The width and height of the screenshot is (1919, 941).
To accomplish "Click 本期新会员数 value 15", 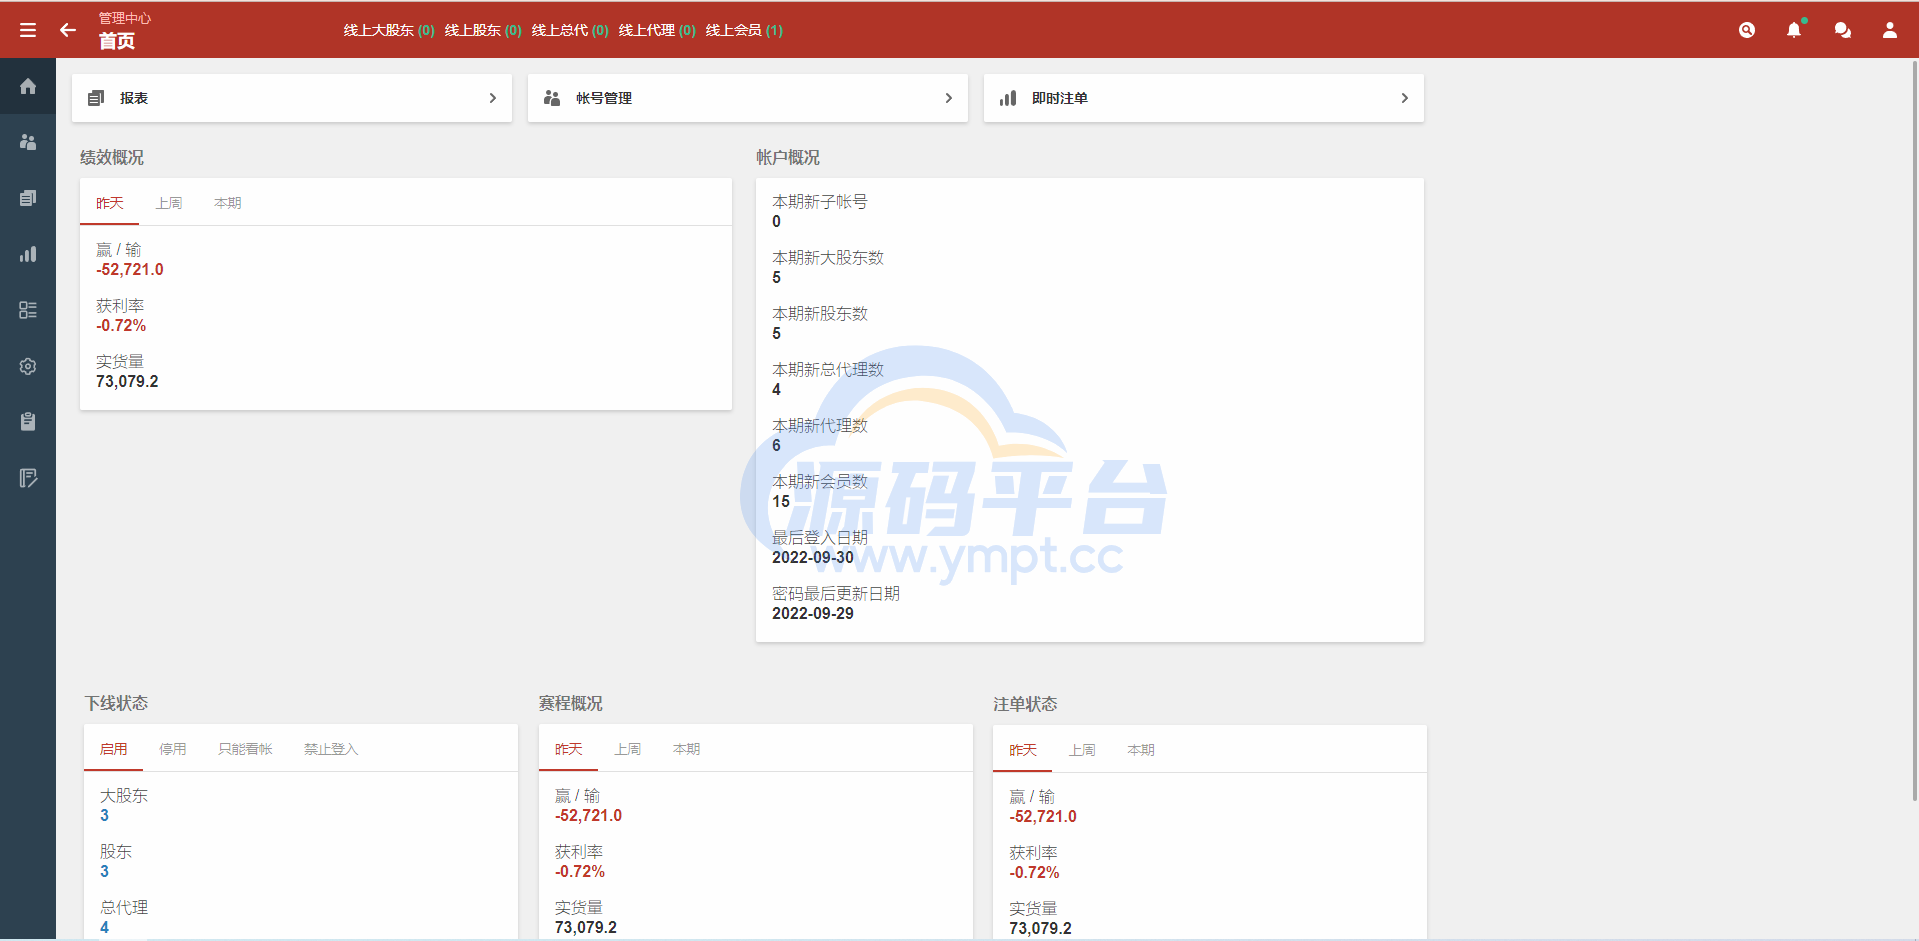I will coord(781,502).
